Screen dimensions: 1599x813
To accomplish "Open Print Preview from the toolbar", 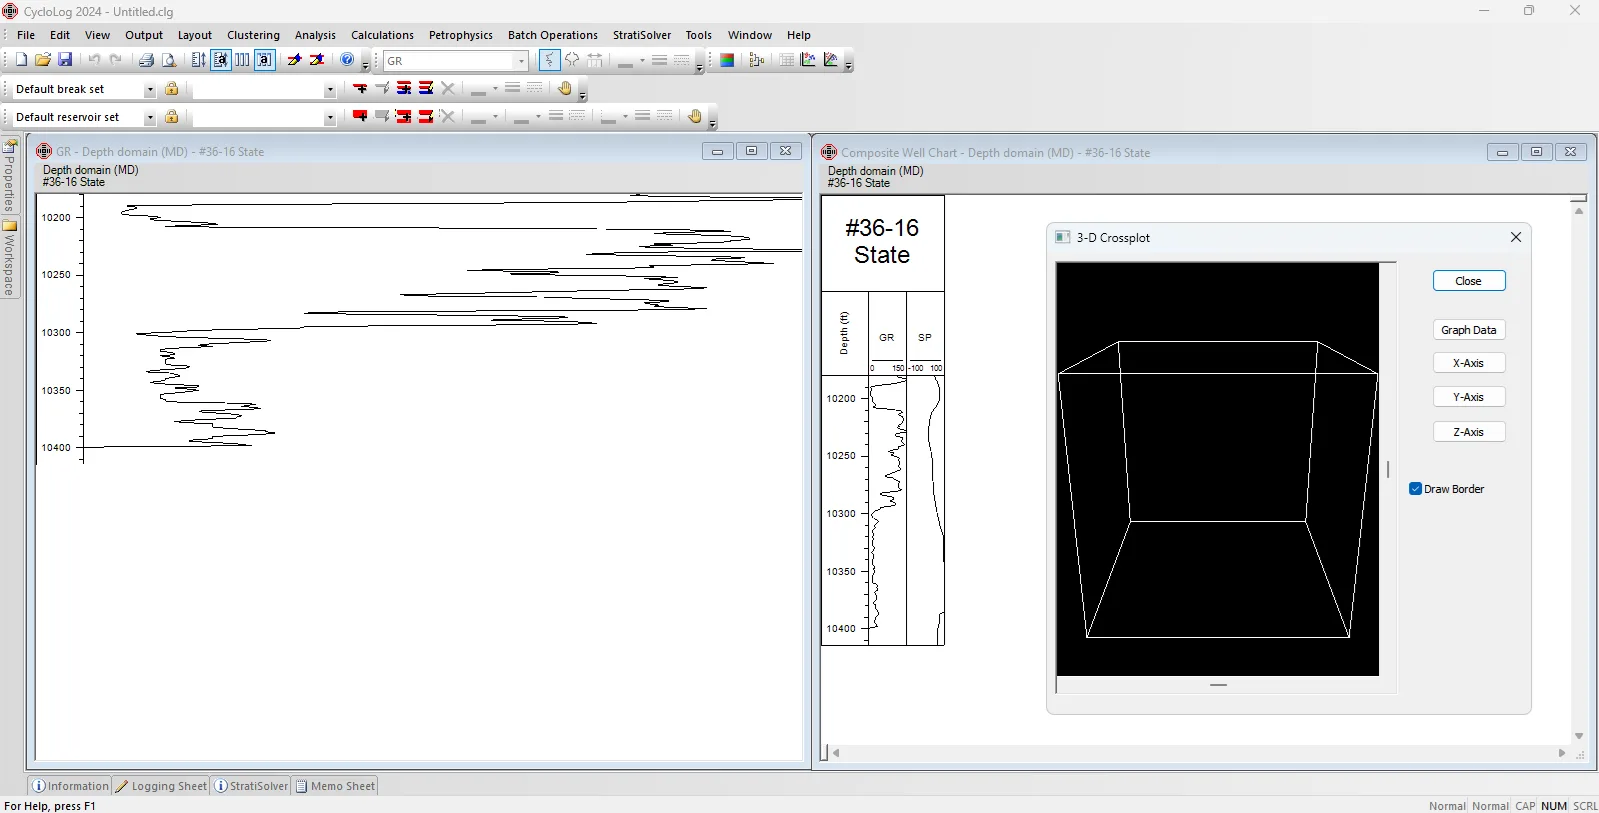I will (169, 60).
